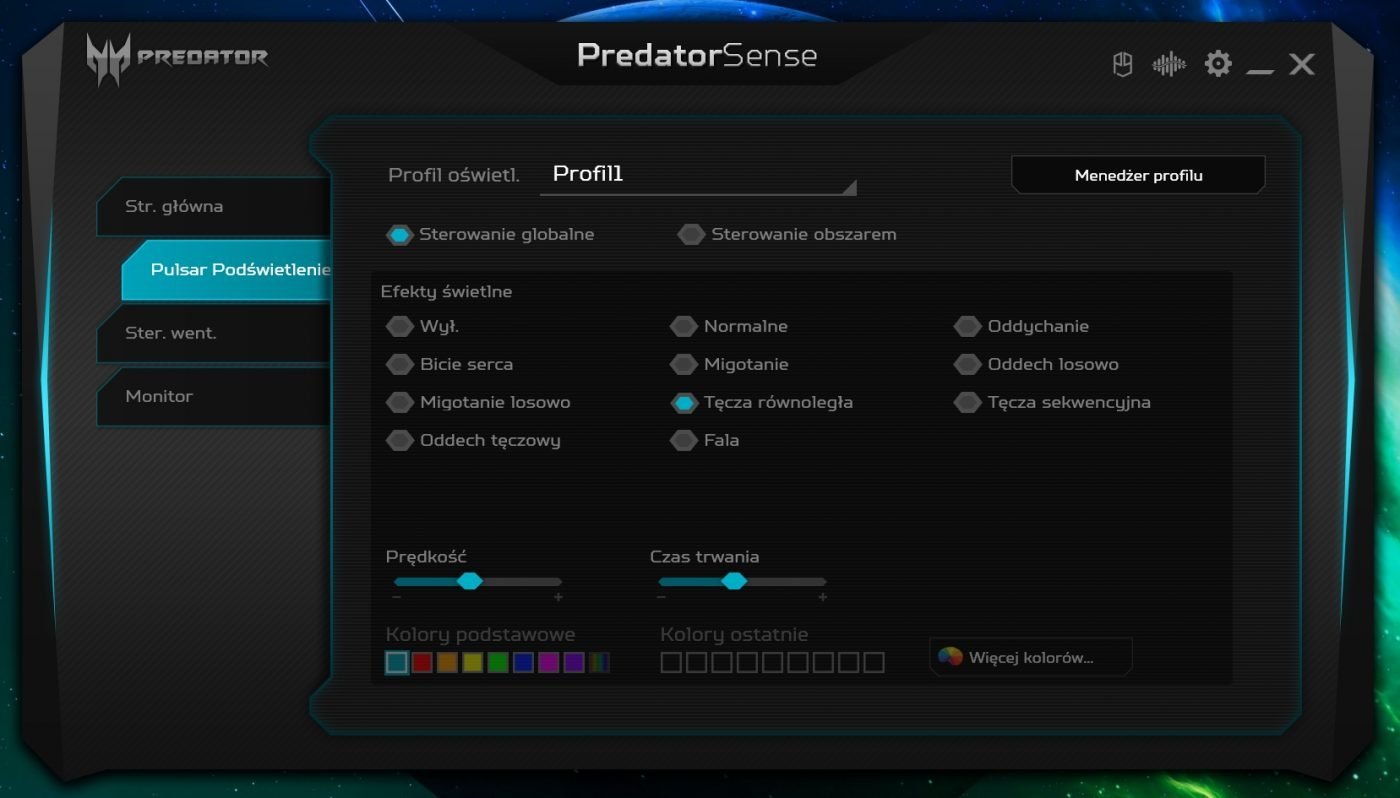The image size is (1400, 798).
Task: Pick the red basic color swatch
Action: pyautogui.click(x=422, y=663)
